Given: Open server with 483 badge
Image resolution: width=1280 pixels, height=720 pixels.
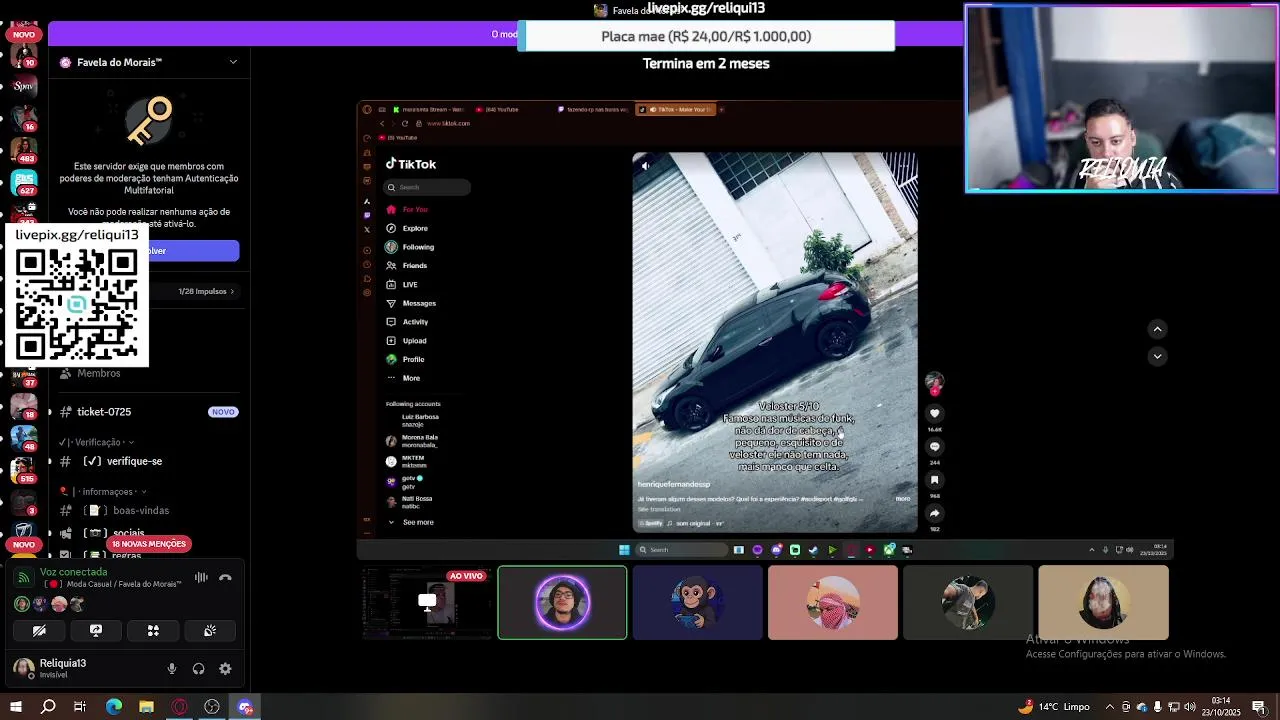Looking at the screenshot, I should pyautogui.click(x=23, y=150).
